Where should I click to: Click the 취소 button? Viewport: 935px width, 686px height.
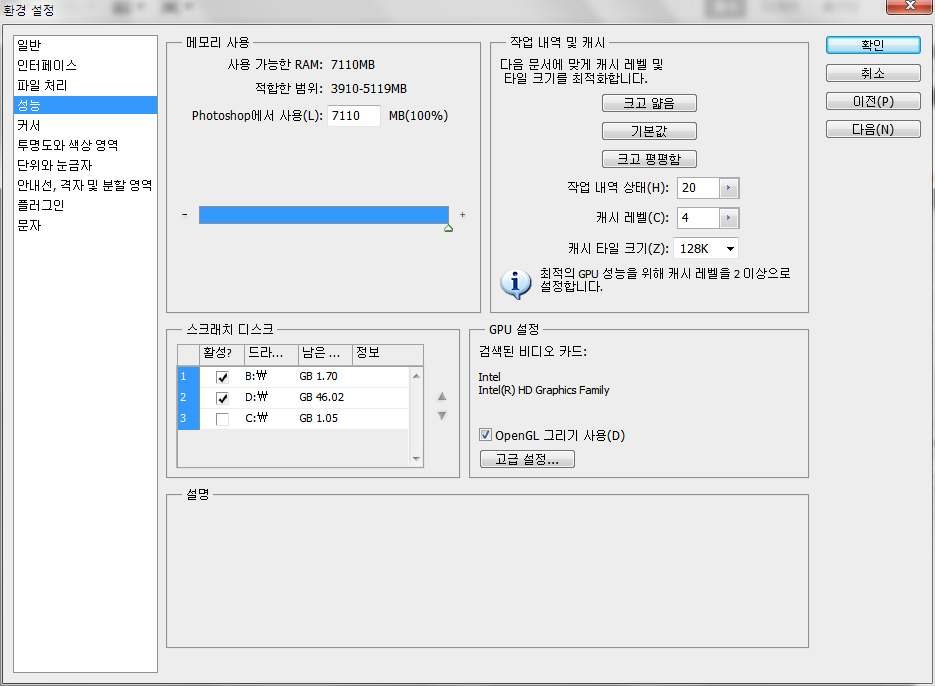(x=873, y=73)
